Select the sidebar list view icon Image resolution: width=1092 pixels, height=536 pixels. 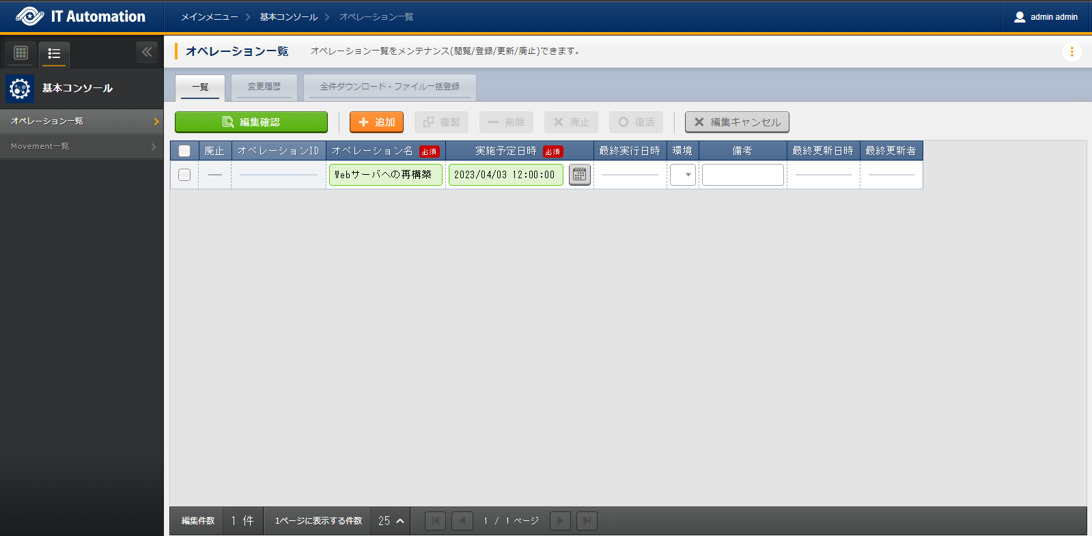coord(54,53)
